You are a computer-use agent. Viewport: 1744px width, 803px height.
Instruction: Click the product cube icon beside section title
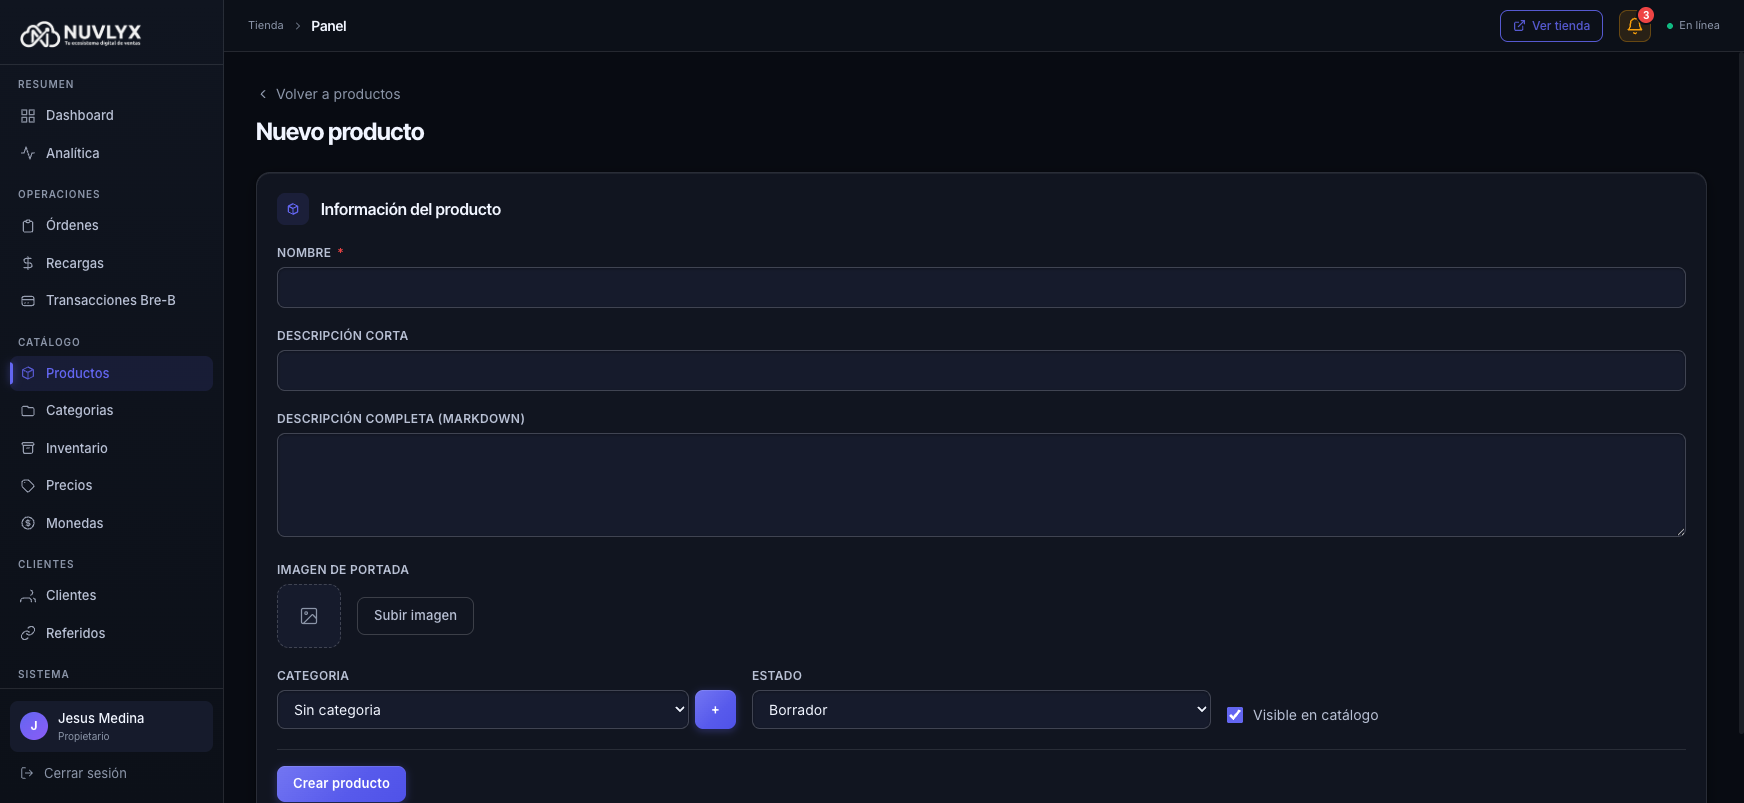[x=293, y=209]
